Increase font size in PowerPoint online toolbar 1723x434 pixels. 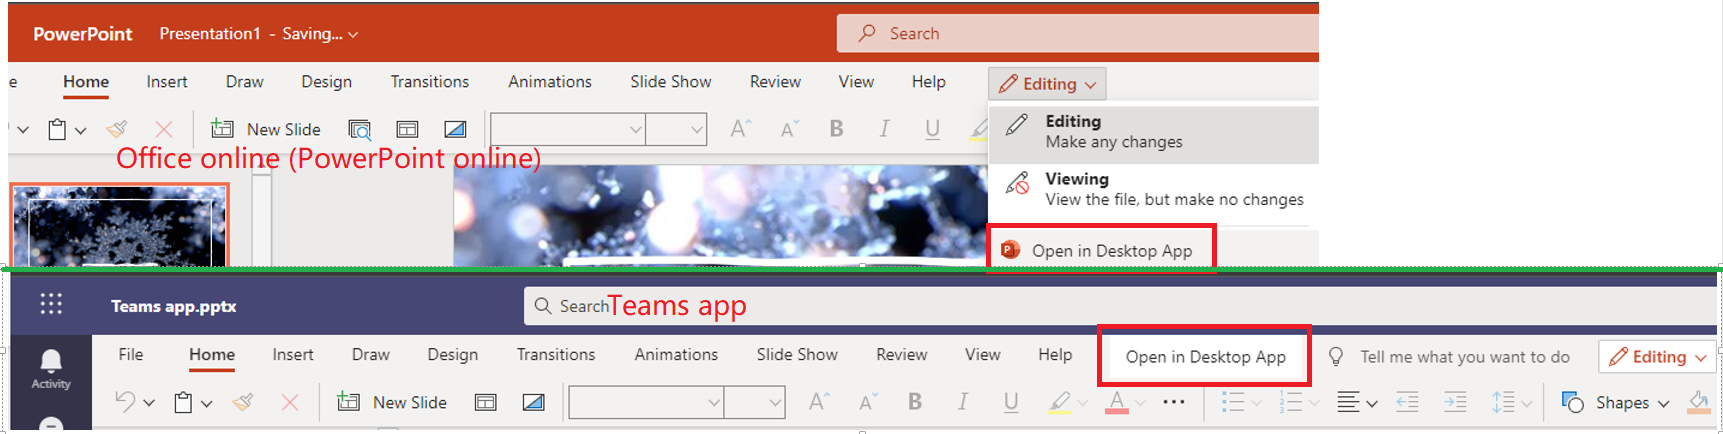point(741,128)
